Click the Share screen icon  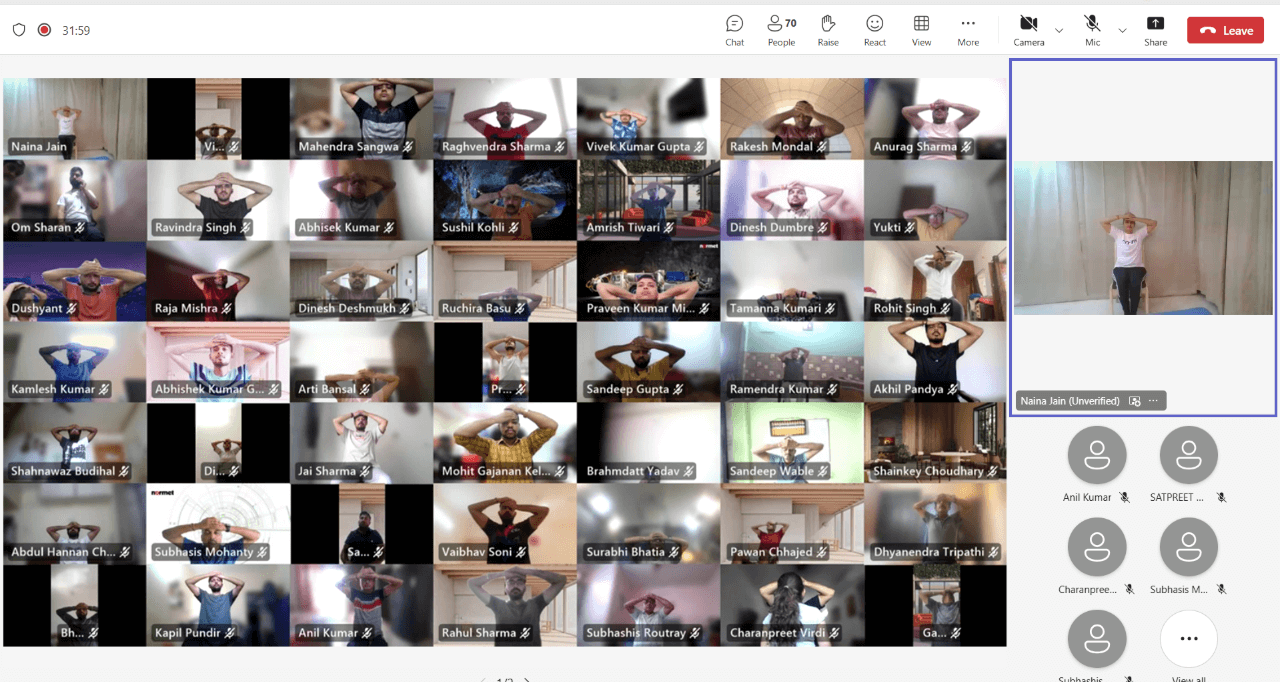click(1155, 30)
